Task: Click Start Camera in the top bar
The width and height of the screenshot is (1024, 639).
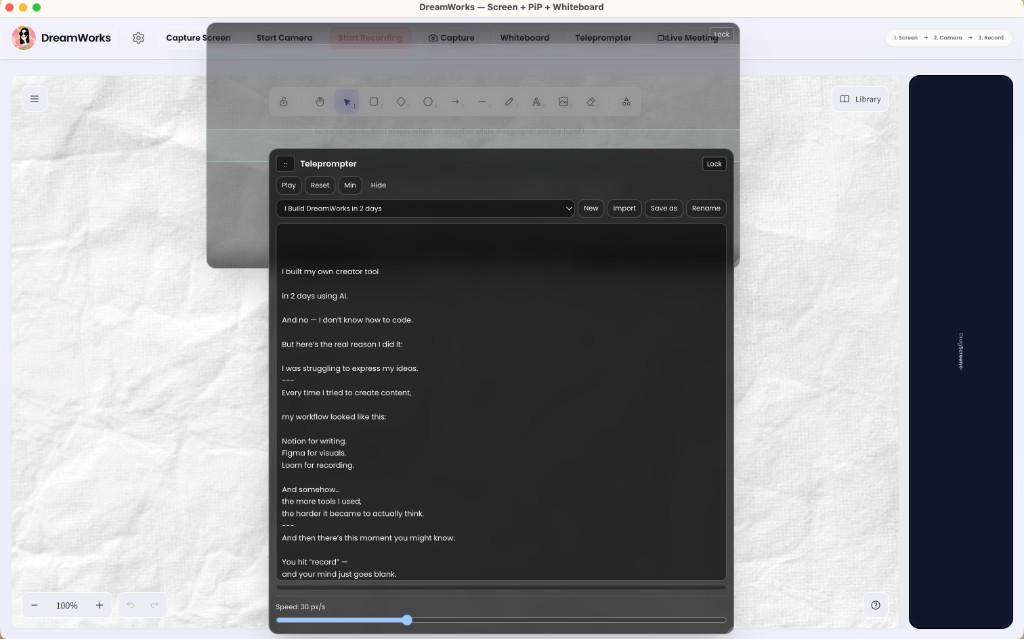Action: coord(284,38)
